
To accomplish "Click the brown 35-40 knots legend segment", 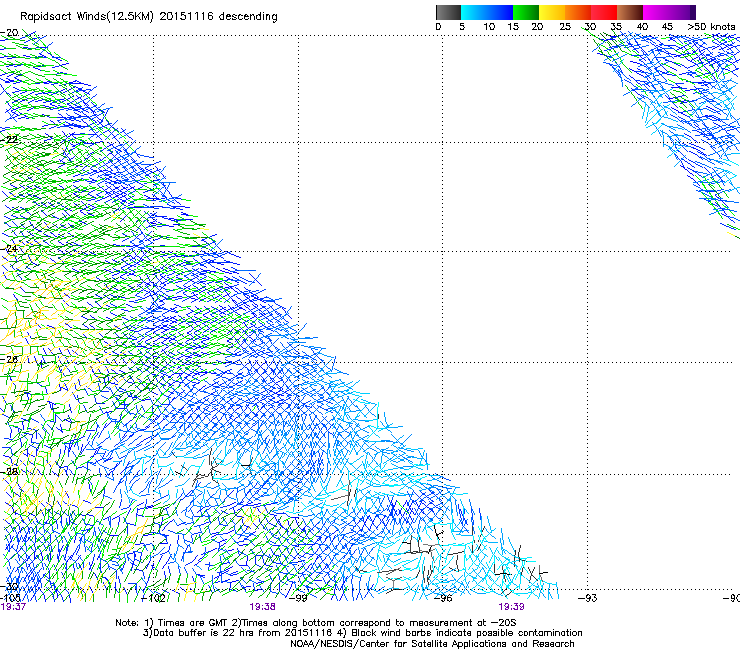I will 630,12.
